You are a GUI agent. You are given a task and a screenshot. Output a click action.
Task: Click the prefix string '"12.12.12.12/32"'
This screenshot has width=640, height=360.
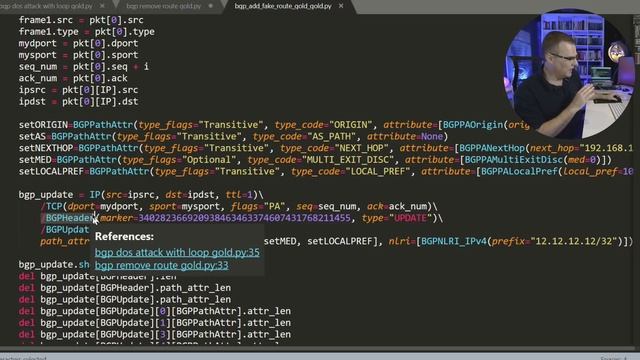point(573,241)
